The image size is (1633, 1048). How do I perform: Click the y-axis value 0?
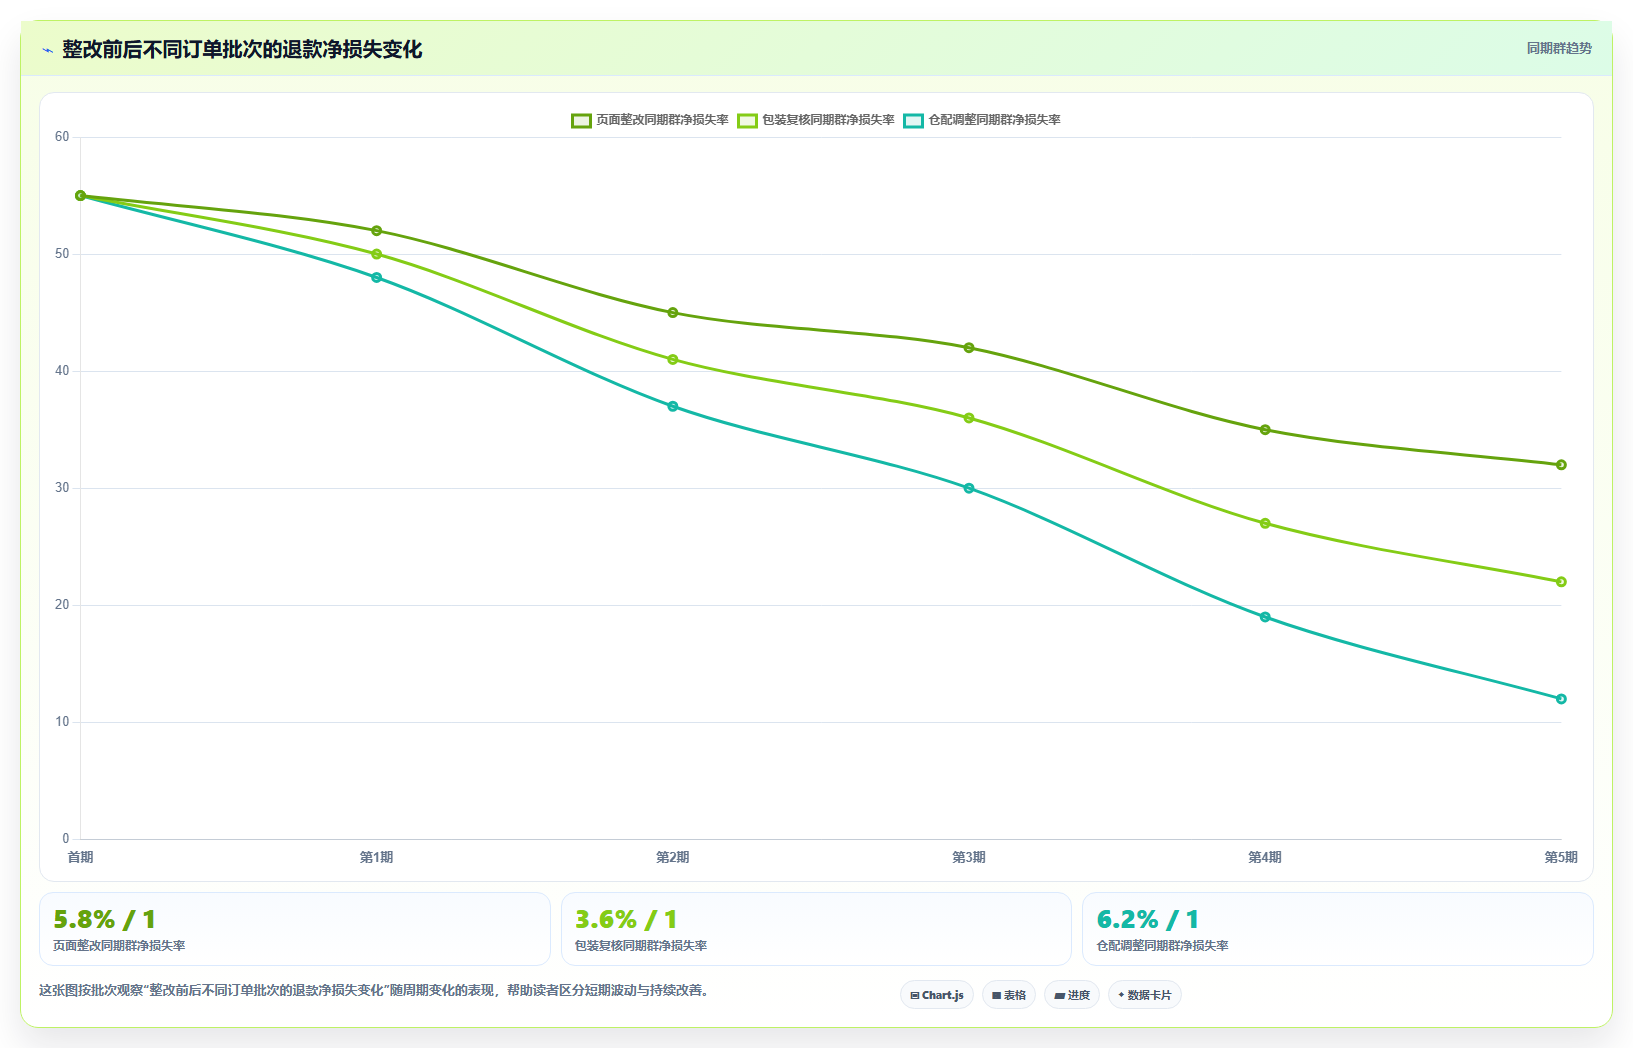(66, 839)
